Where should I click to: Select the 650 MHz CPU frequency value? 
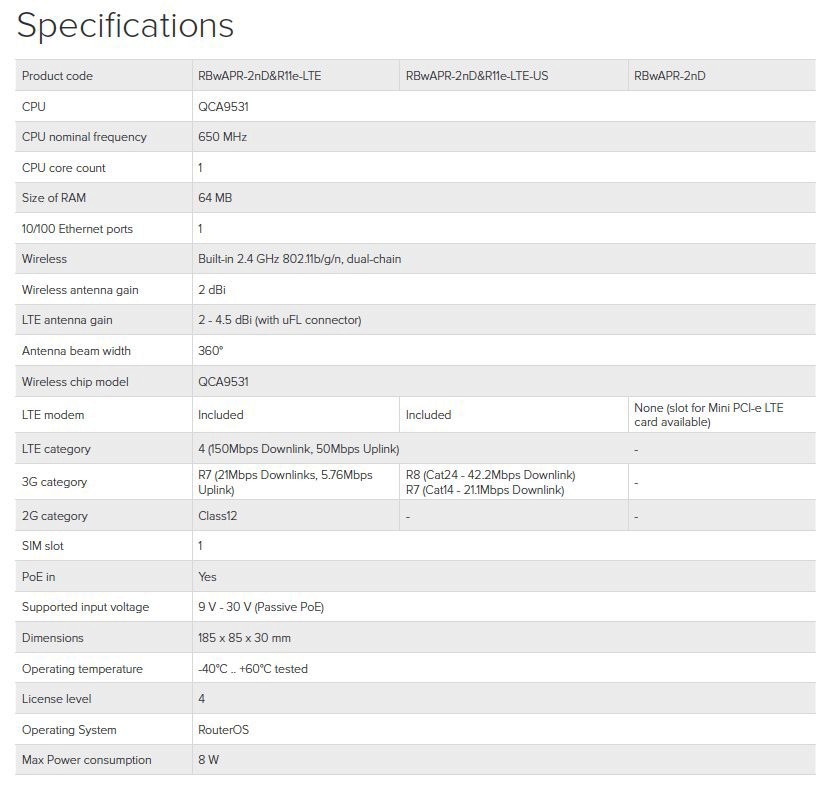(x=222, y=137)
